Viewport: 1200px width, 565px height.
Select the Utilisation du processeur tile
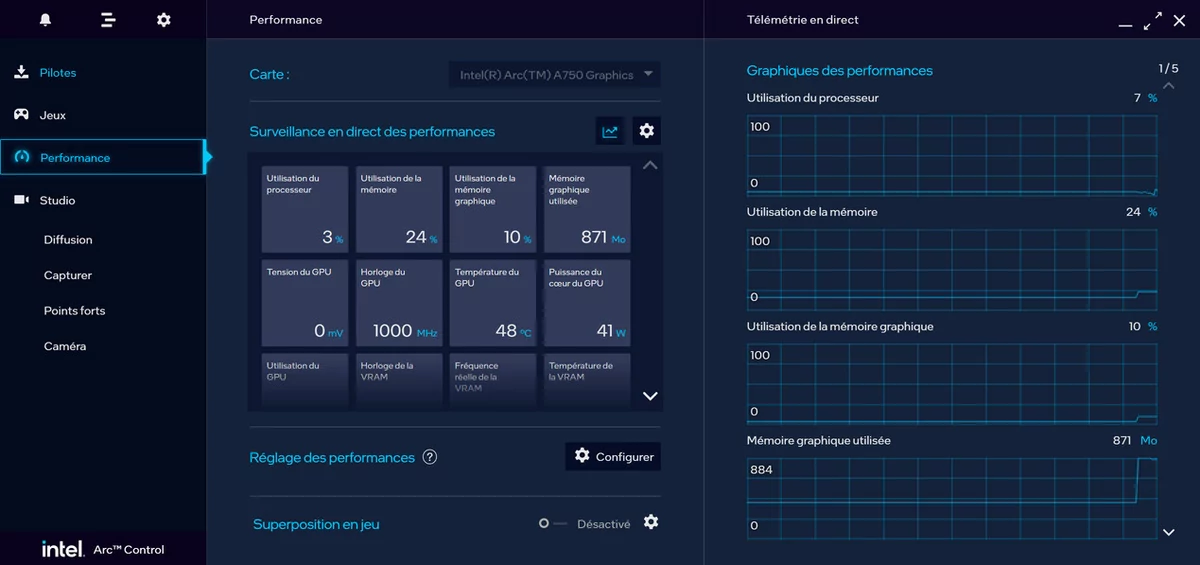(305, 209)
